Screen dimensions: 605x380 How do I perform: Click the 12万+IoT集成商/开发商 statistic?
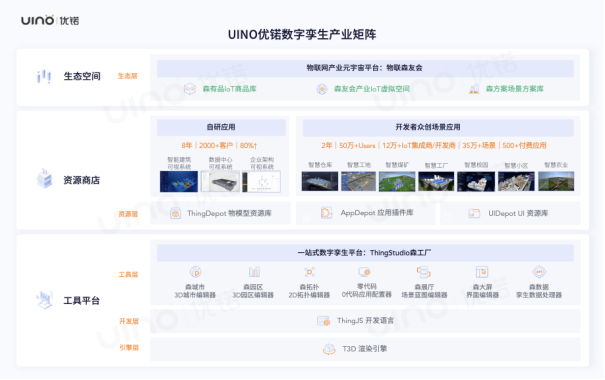click(419, 146)
